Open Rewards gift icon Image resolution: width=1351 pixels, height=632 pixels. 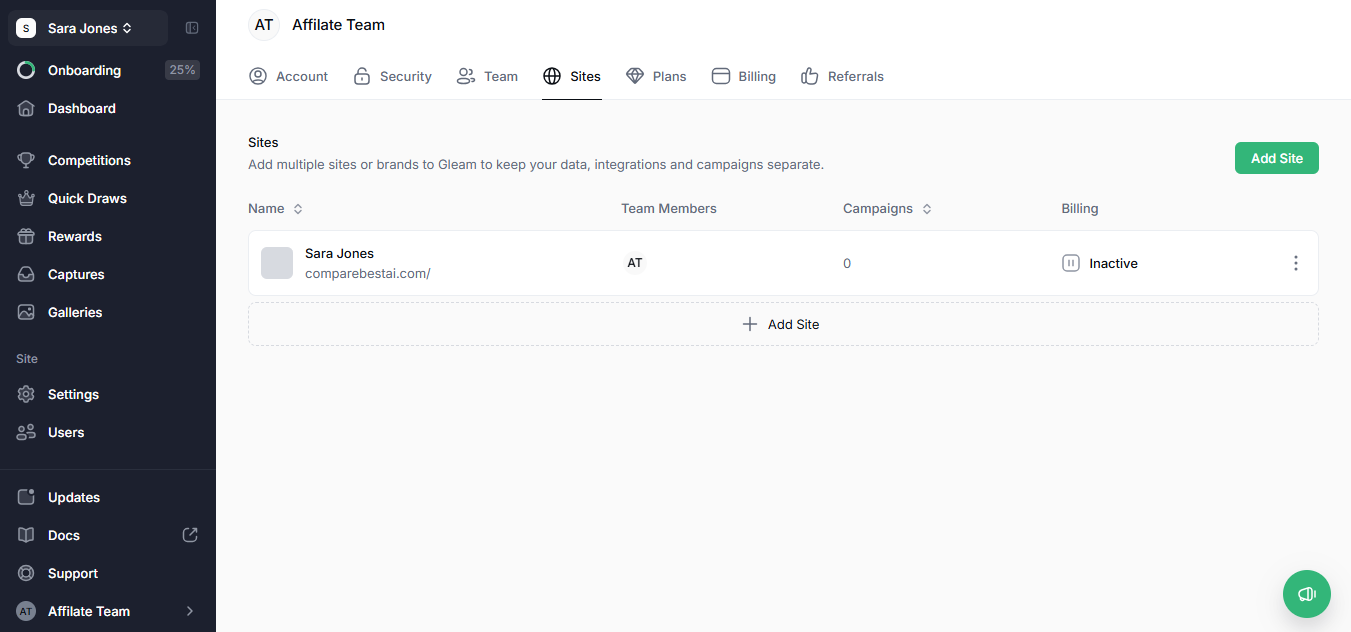coord(26,236)
